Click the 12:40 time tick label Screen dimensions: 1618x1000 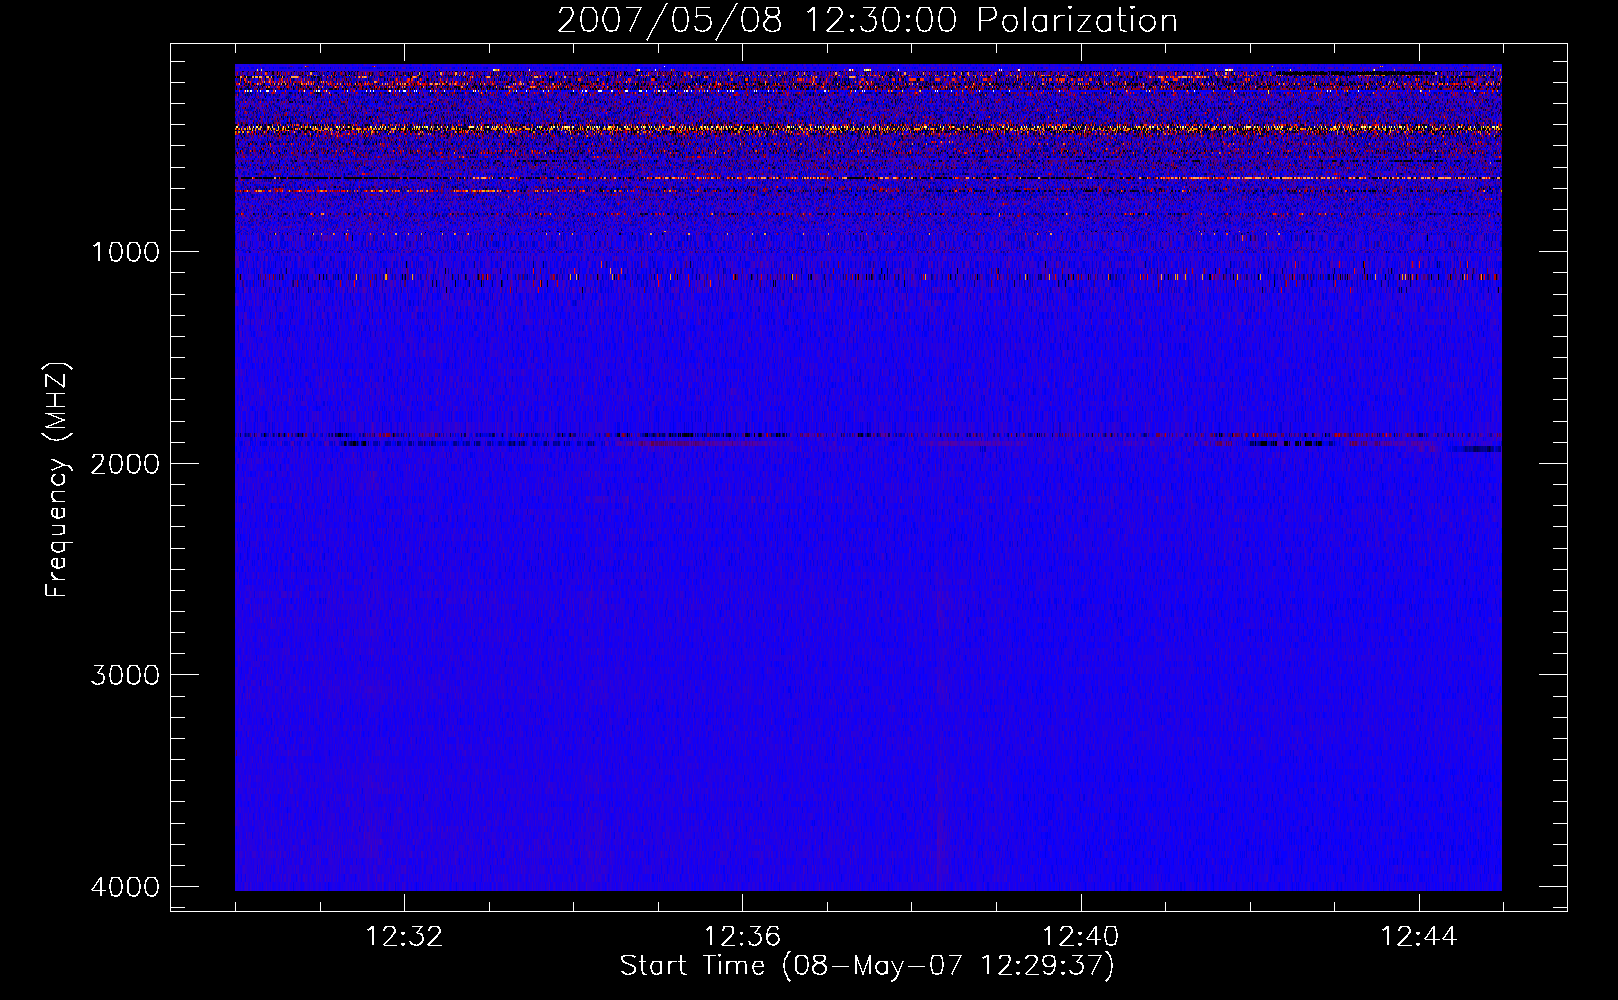[x=1081, y=937]
